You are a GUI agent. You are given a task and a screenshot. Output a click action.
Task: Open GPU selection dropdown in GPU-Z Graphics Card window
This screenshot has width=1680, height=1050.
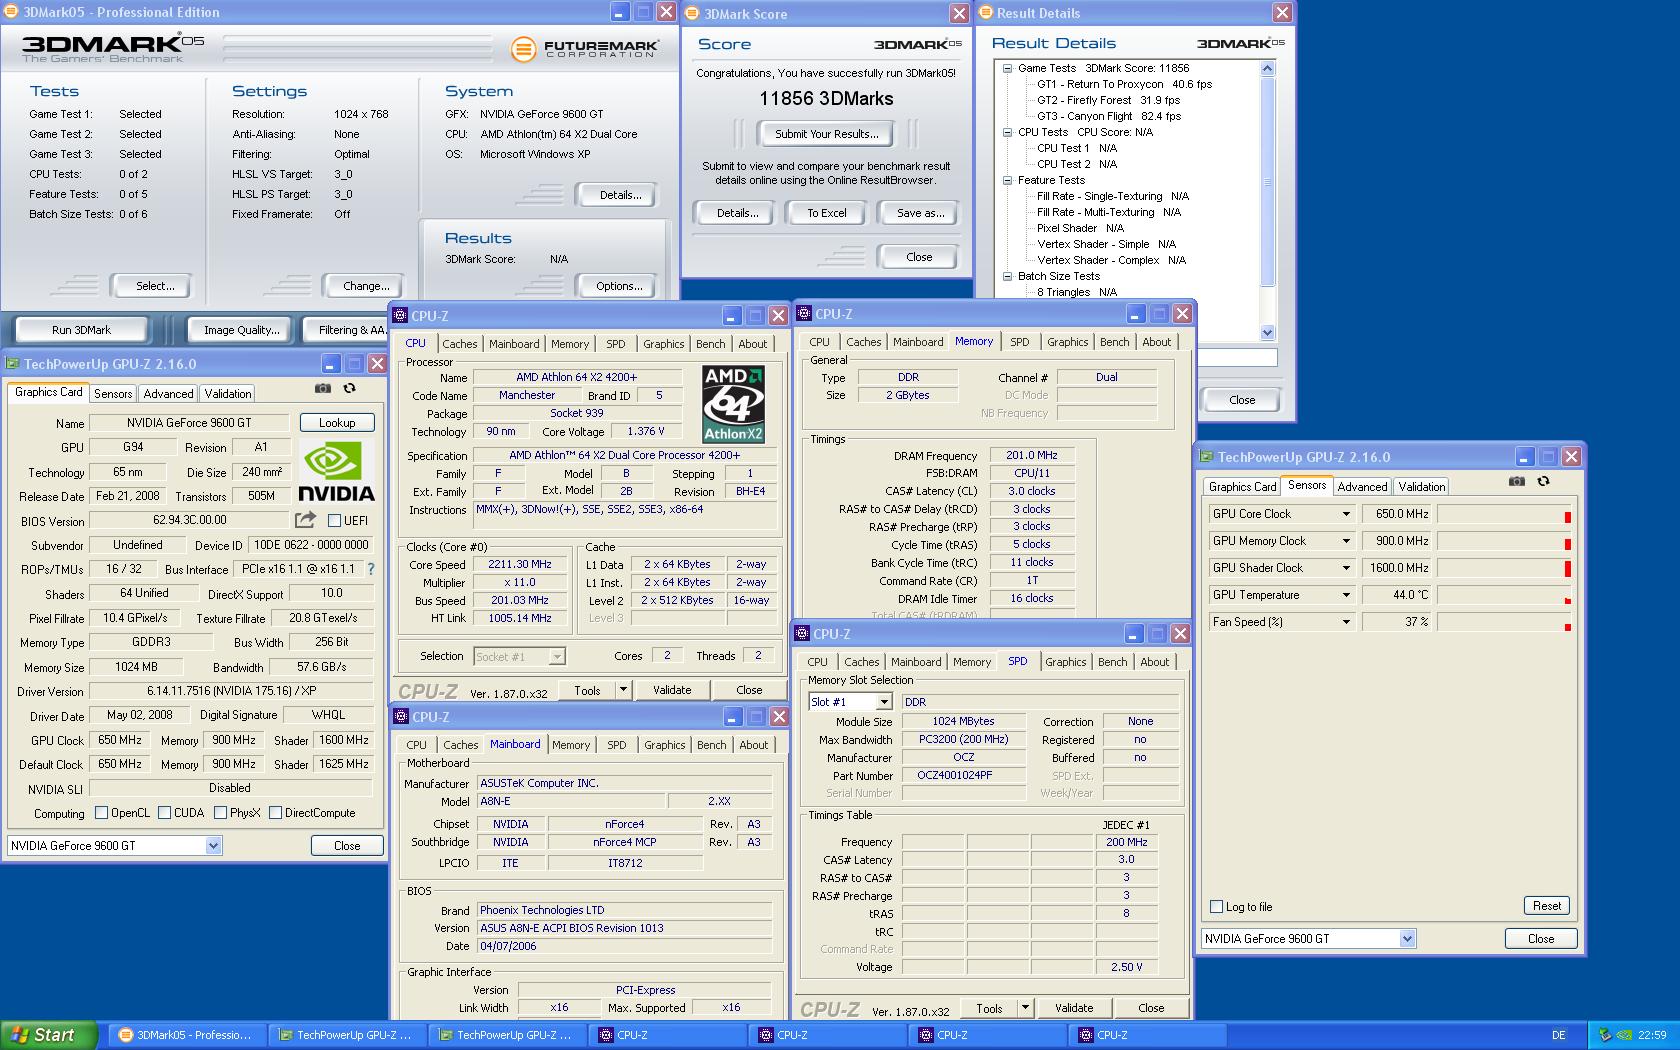(x=213, y=846)
